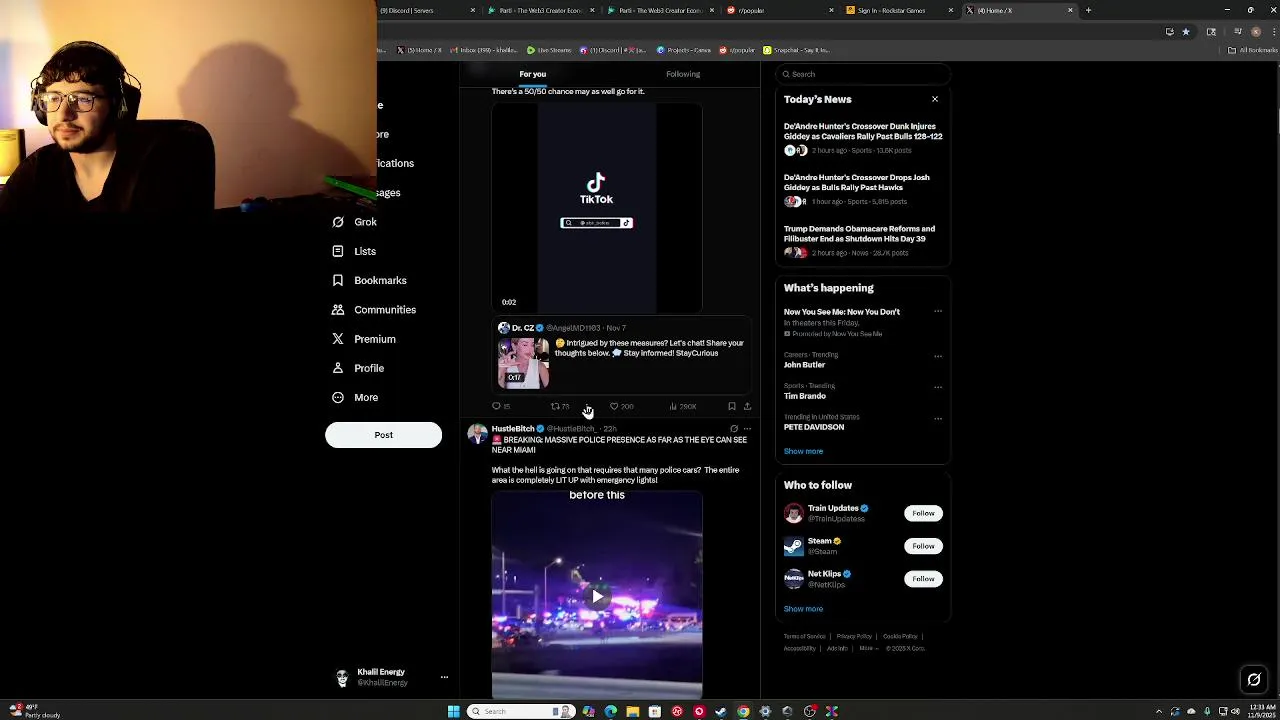The height and width of the screenshot is (720, 1280).
Task: Open Communities from the sidebar
Action: pyautogui.click(x=373, y=310)
